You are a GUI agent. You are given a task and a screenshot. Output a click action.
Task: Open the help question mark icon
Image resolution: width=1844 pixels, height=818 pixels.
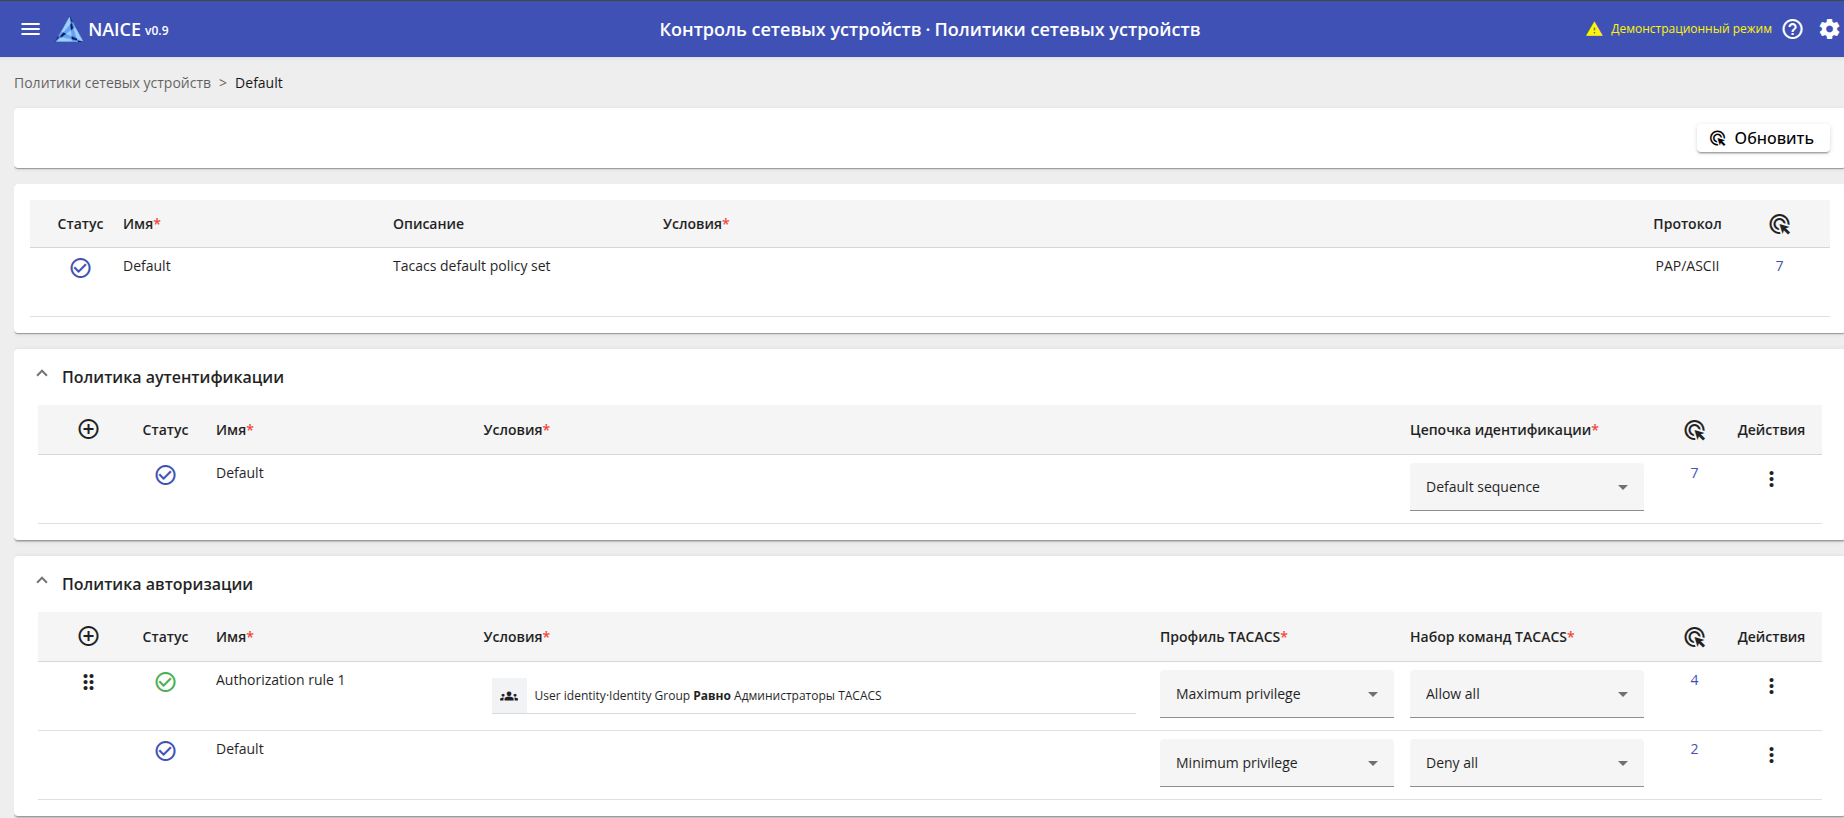coord(1793,29)
